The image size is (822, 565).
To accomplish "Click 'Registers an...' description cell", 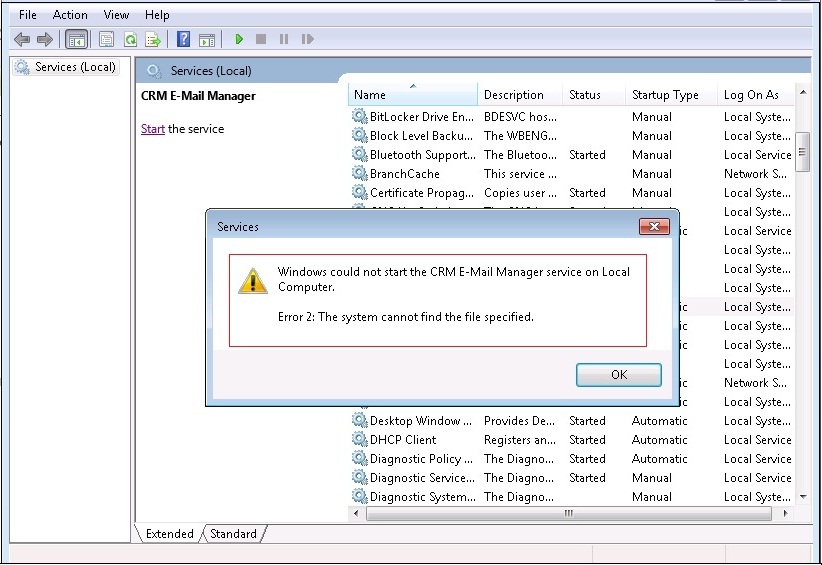I will pyautogui.click(x=520, y=439).
